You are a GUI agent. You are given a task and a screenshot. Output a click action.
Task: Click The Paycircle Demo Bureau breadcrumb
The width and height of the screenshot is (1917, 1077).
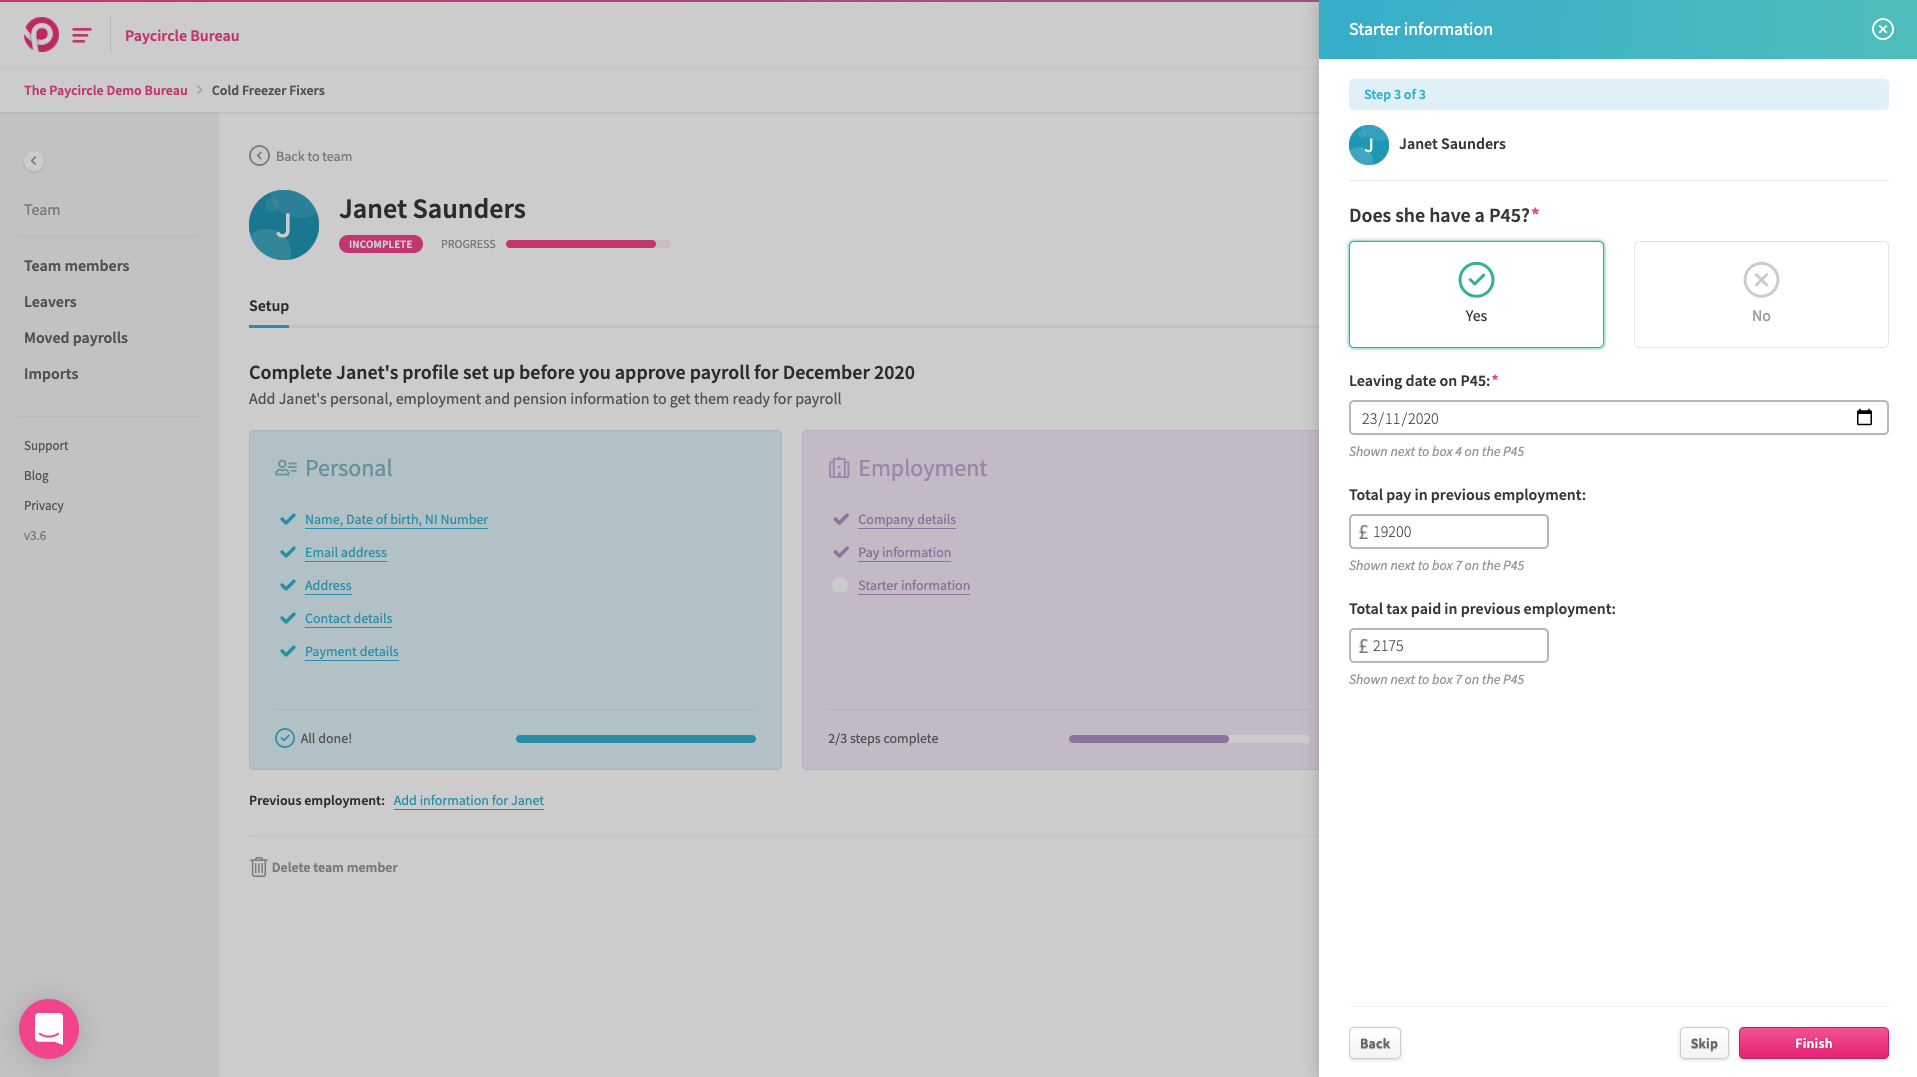[x=106, y=90]
